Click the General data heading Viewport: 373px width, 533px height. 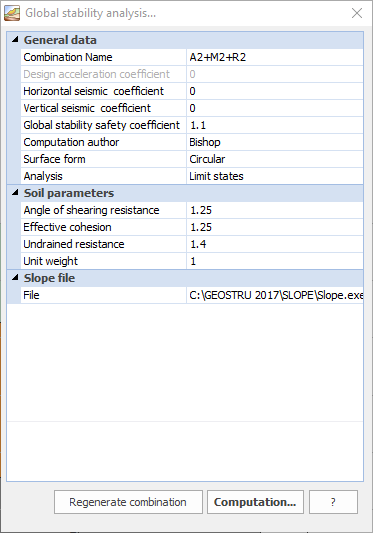pos(60,40)
